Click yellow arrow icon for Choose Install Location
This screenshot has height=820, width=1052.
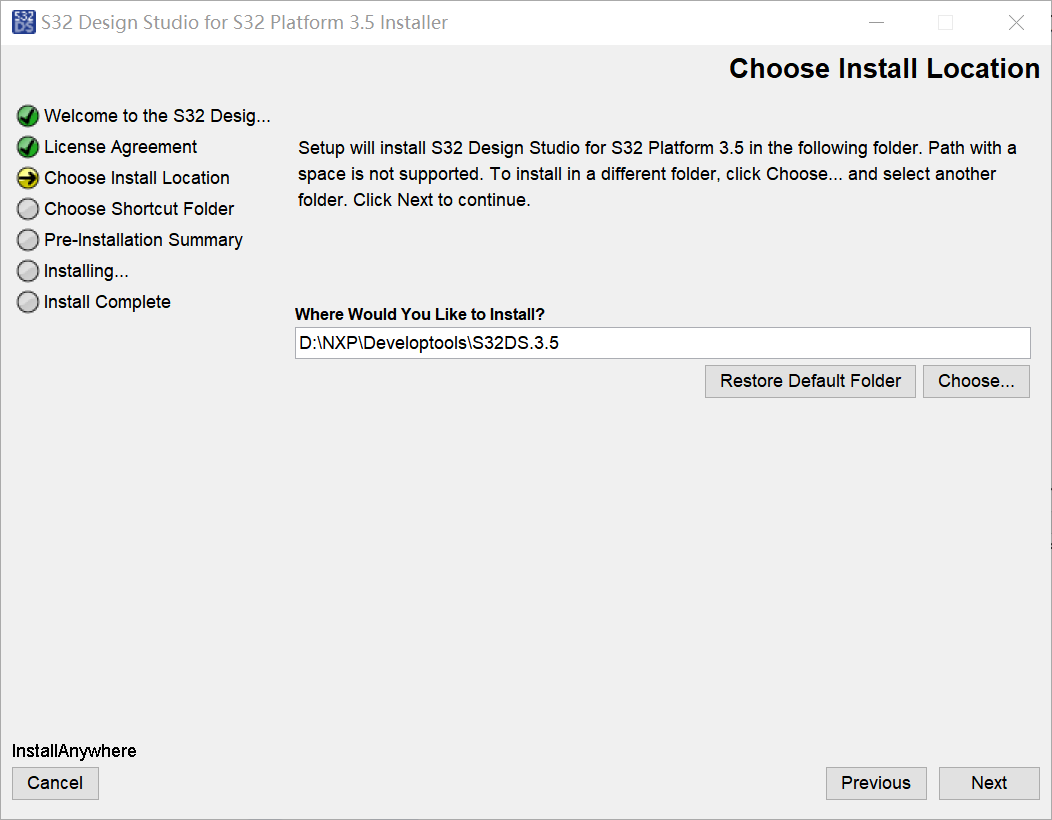(x=28, y=178)
